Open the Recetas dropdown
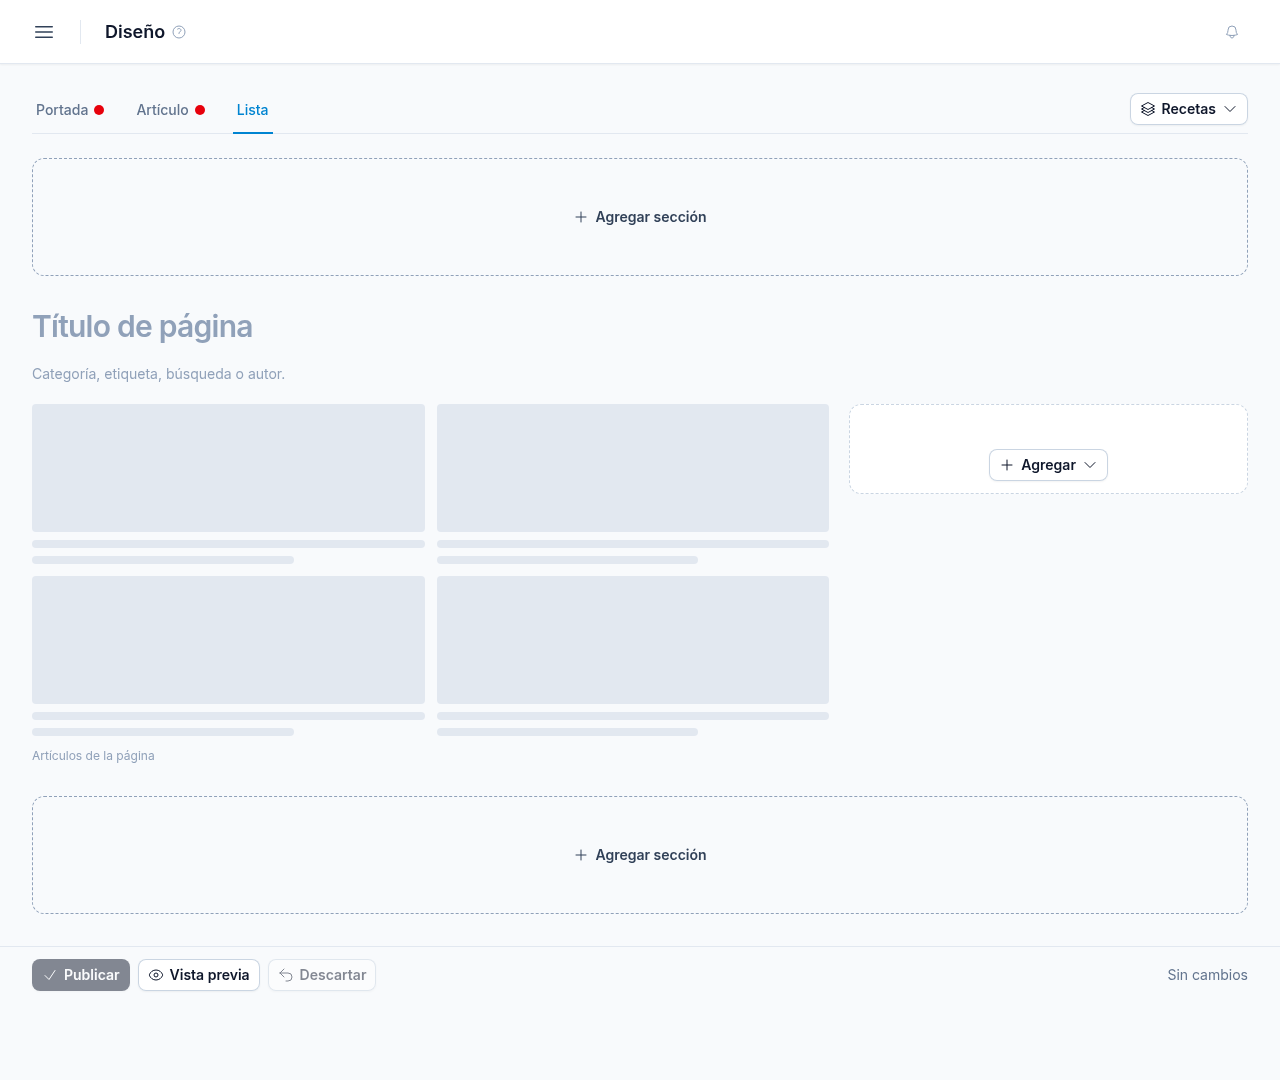Screen dimensions: 1280x1080 [1189, 109]
